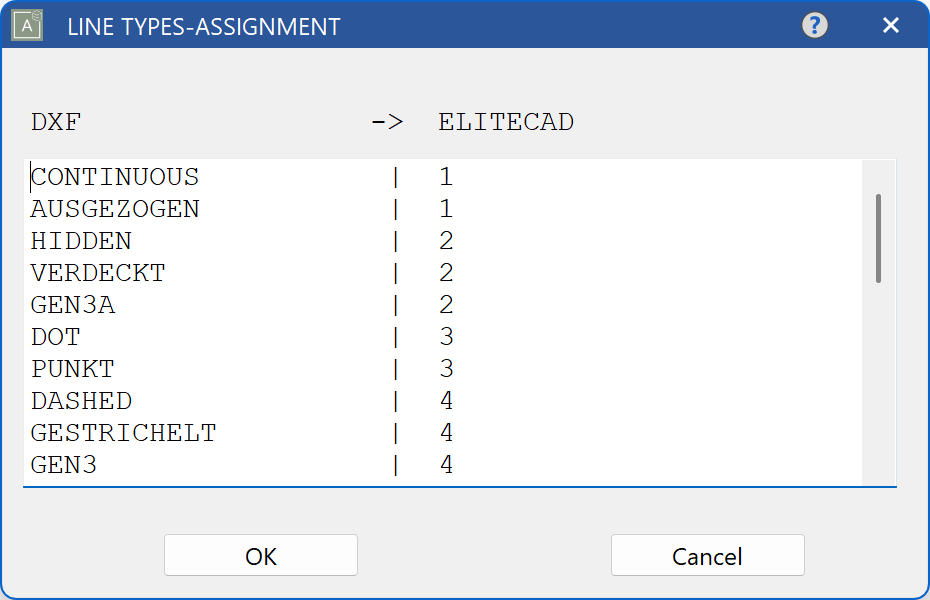930x600 pixels.
Task: Click the ELITECAD value 1 next to CONTINUOUS
Action: click(446, 177)
